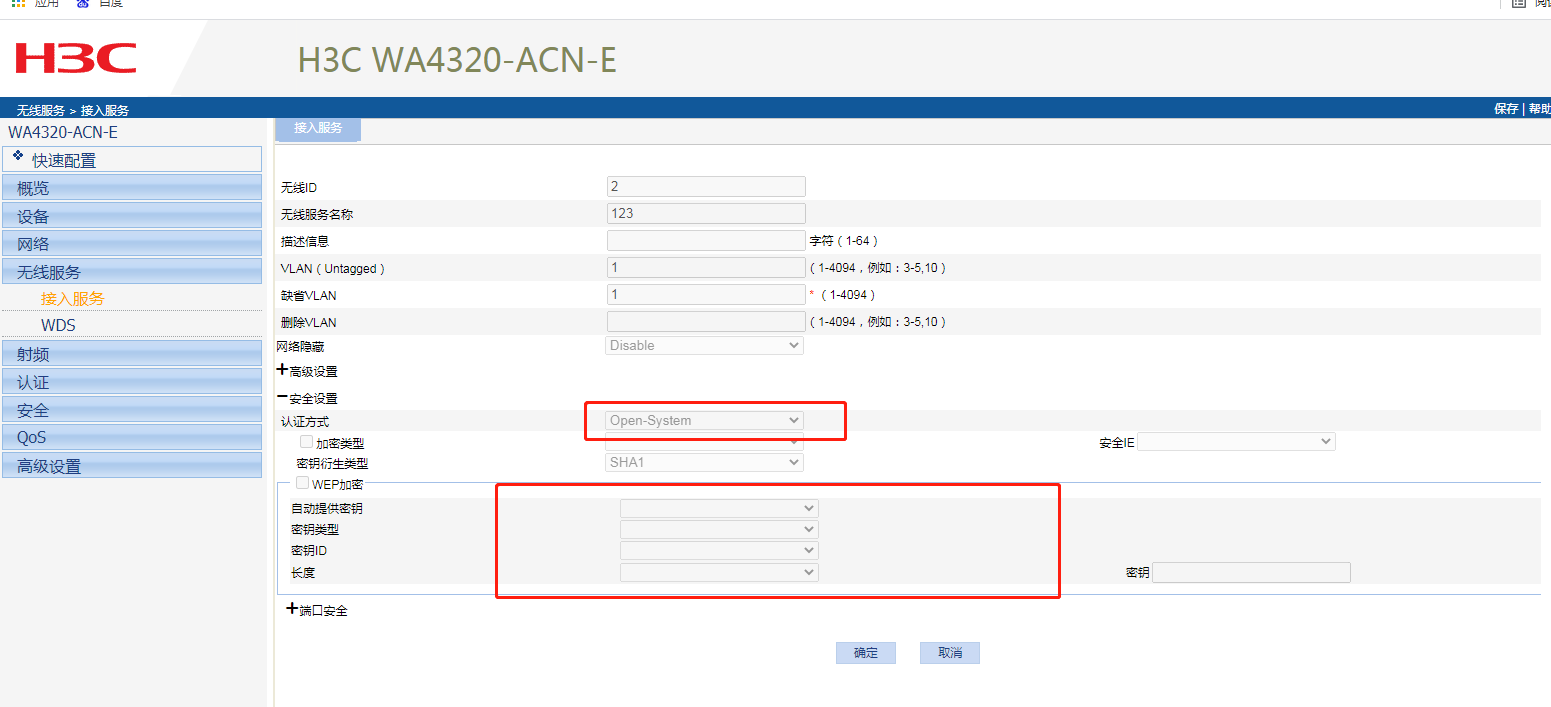Select 接入服务 in the sidebar

[x=73, y=298]
